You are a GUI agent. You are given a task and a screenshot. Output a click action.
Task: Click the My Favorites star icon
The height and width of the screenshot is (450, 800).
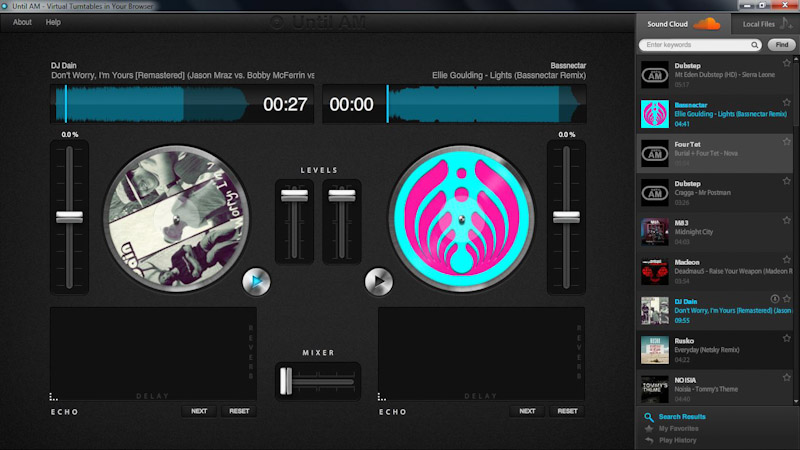[x=648, y=429]
